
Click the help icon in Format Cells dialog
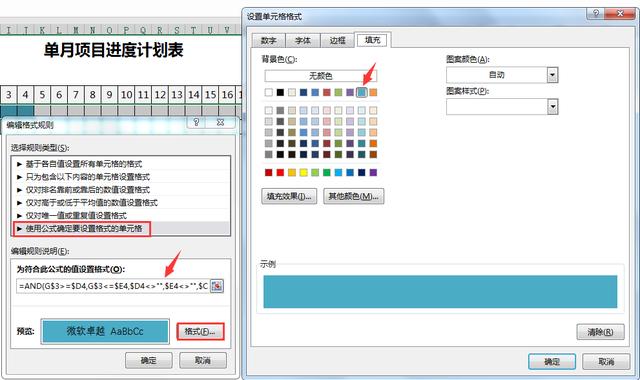pos(596,14)
